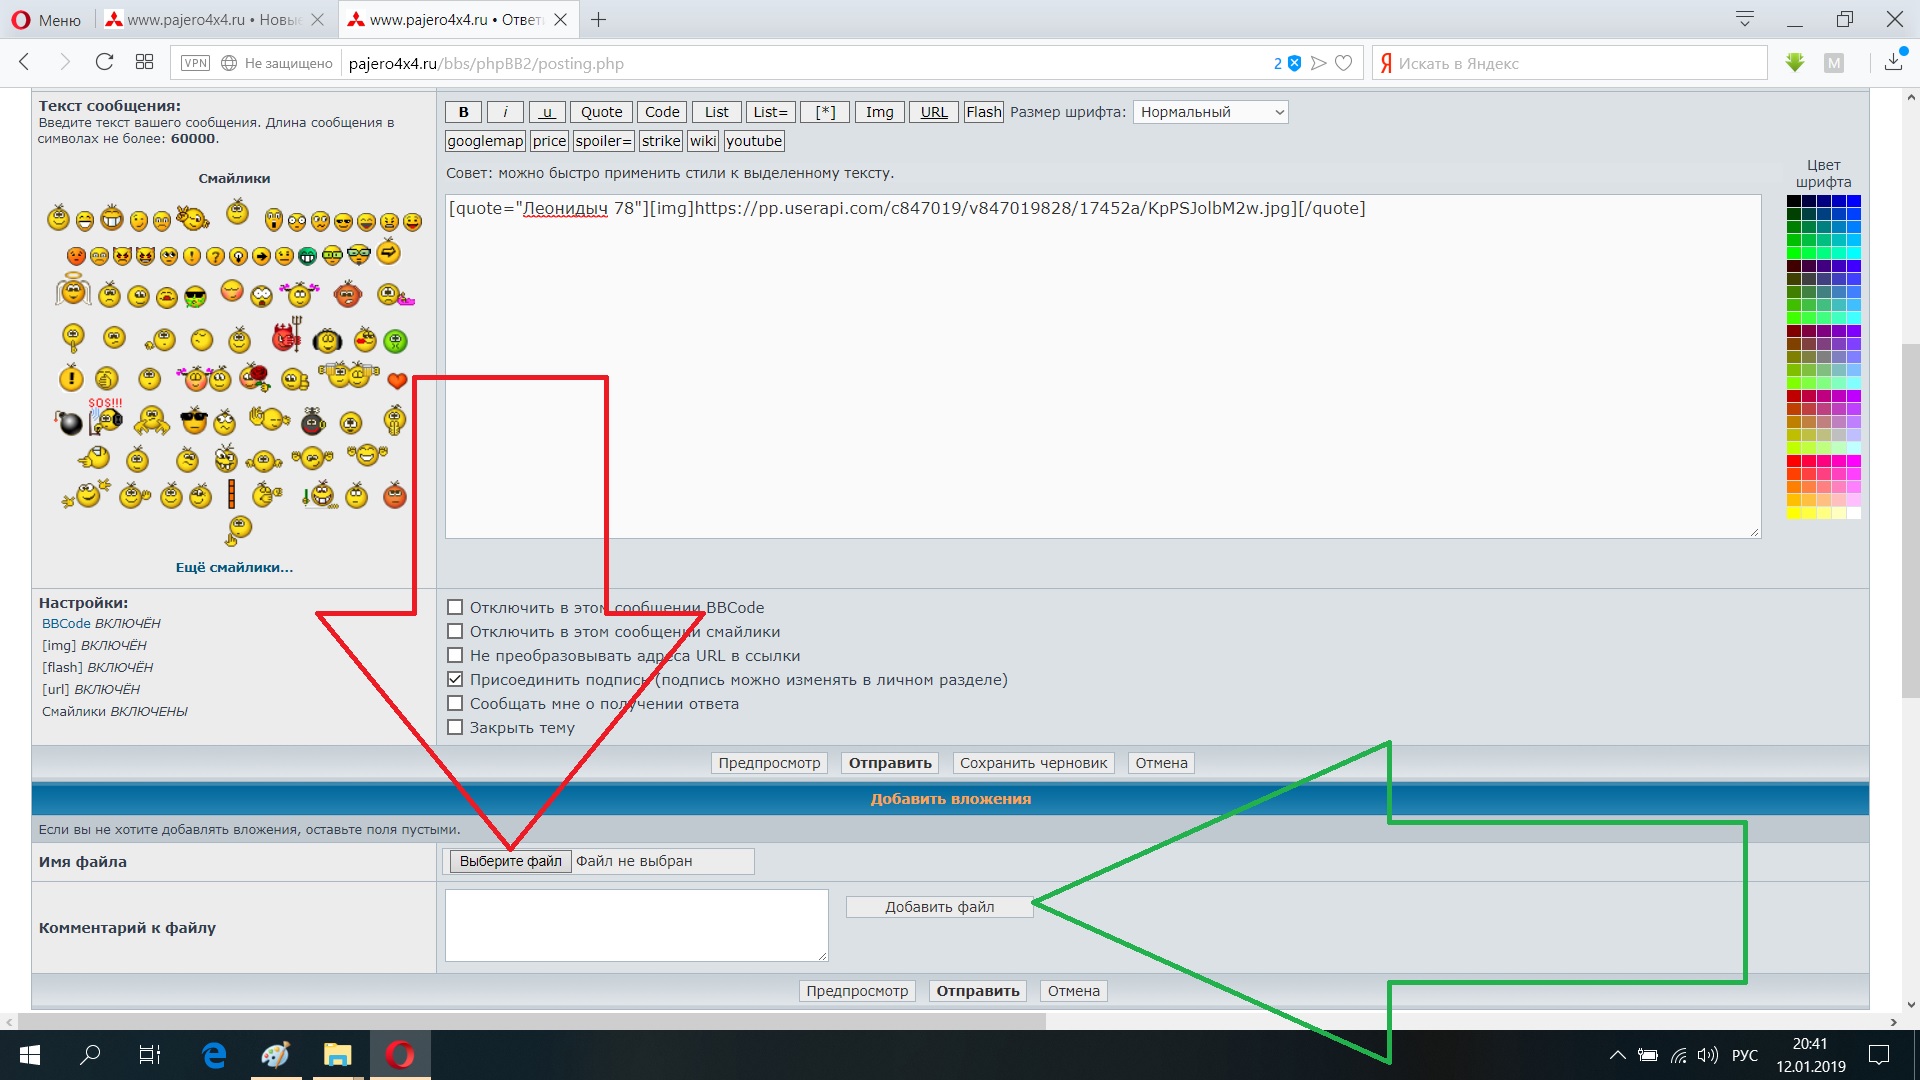Show hidden system tray icons
The width and height of the screenshot is (1920, 1080).
coord(1616,1055)
